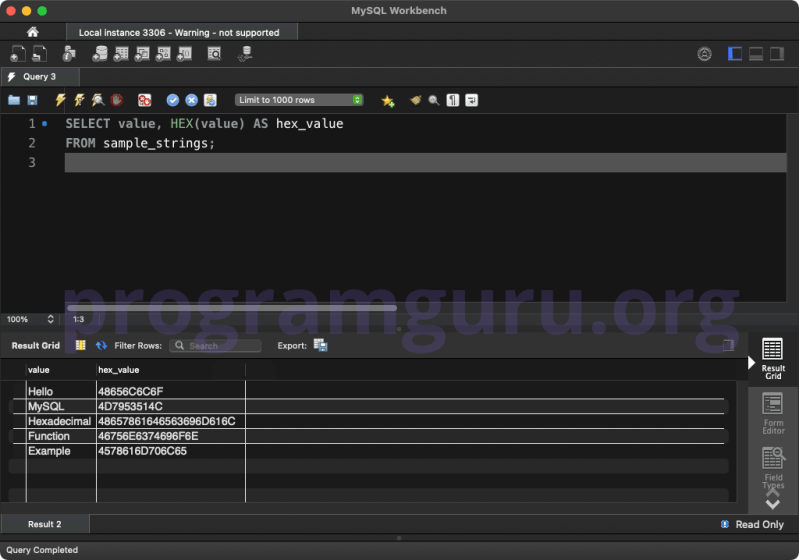Refresh the result grid data
Screen dimensions: 799x560
tap(101, 345)
